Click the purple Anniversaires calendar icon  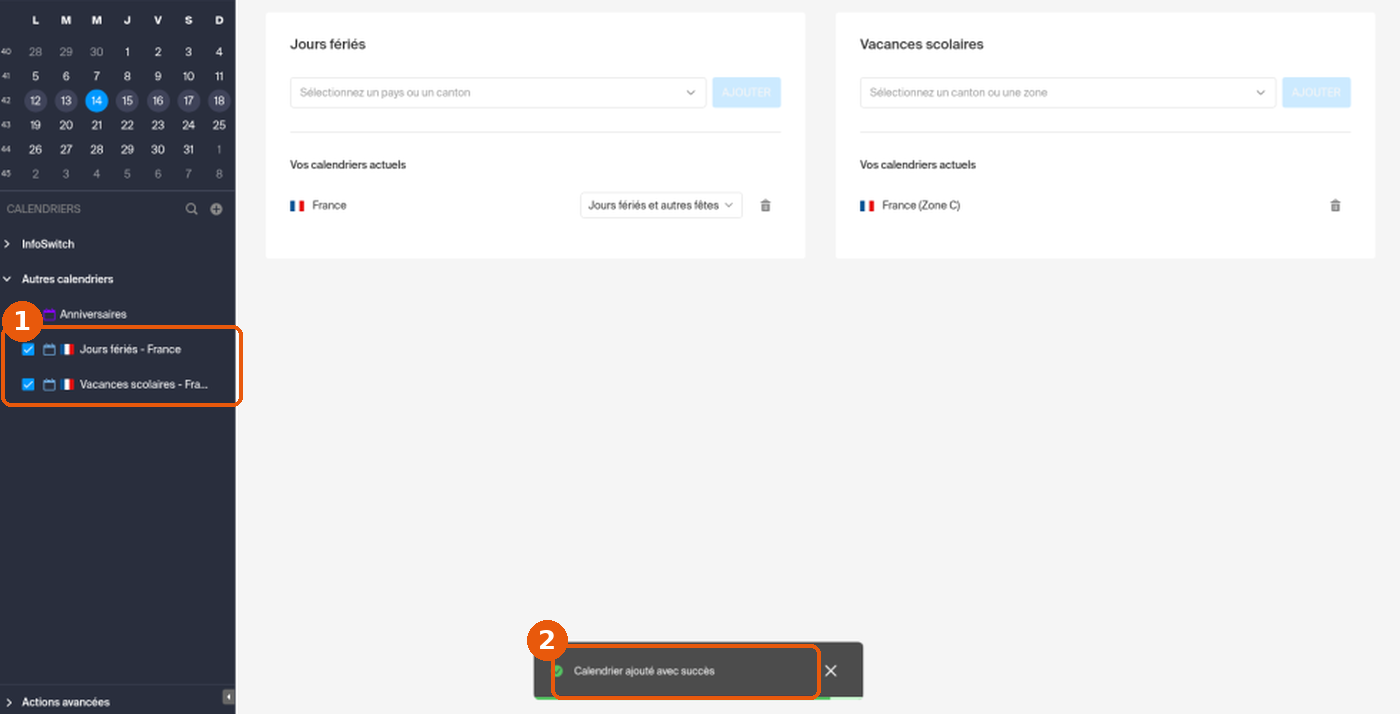(x=49, y=314)
